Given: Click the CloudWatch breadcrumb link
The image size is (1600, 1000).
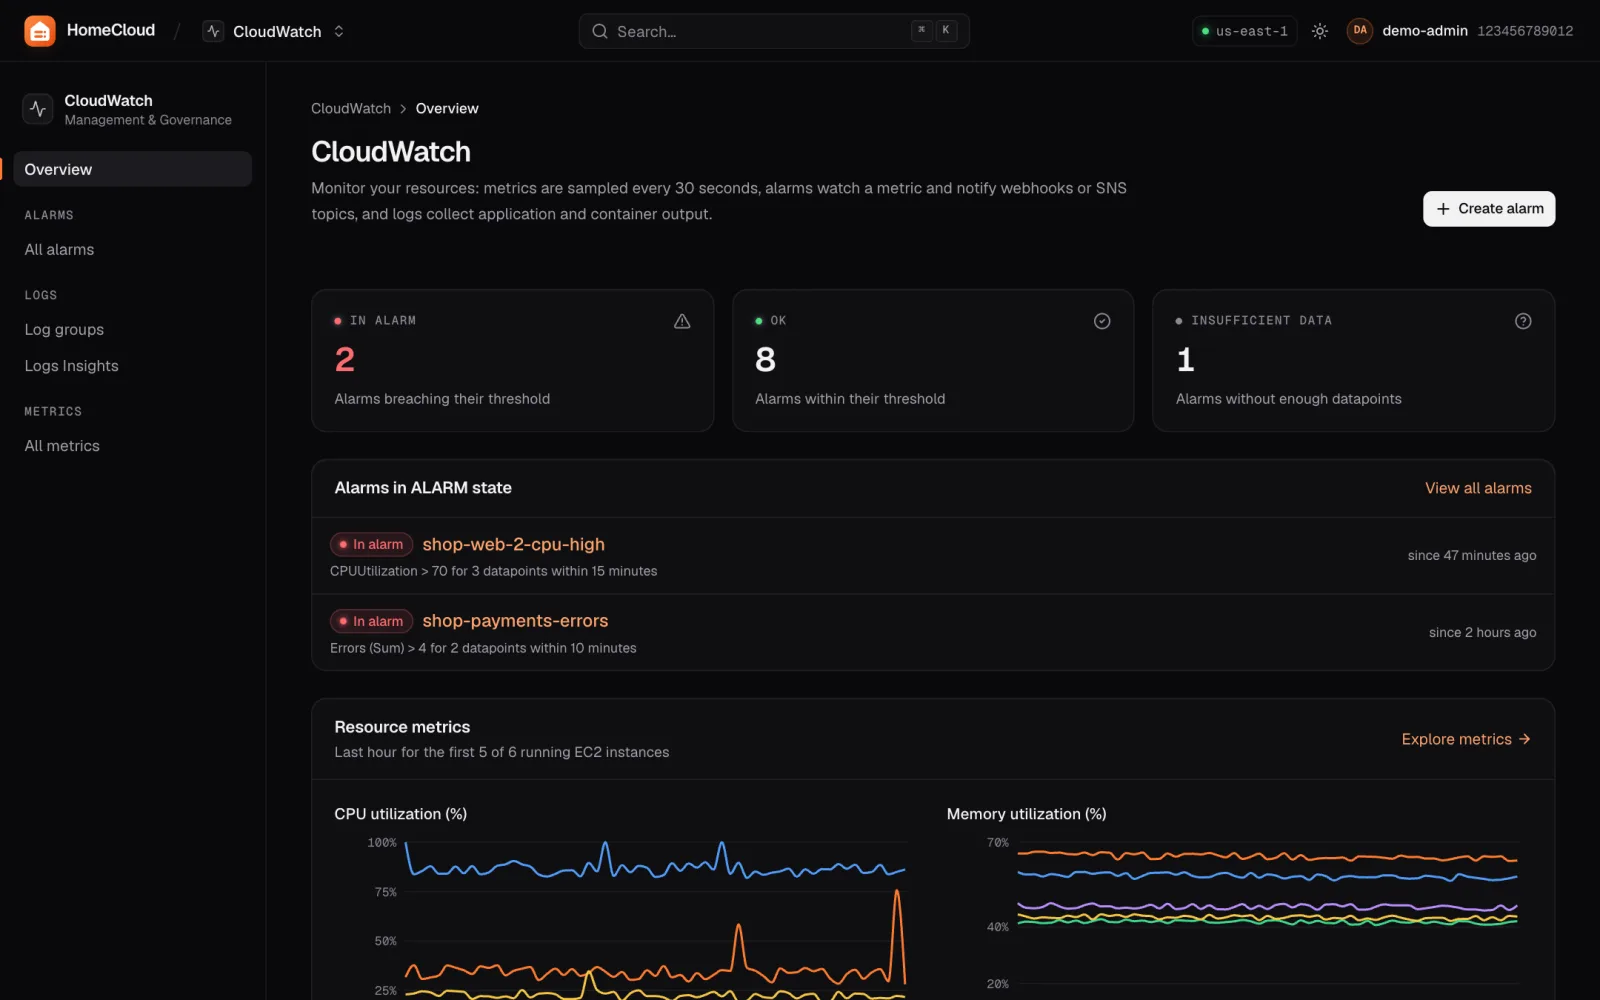Looking at the screenshot, I should click(x=351, y=108).
